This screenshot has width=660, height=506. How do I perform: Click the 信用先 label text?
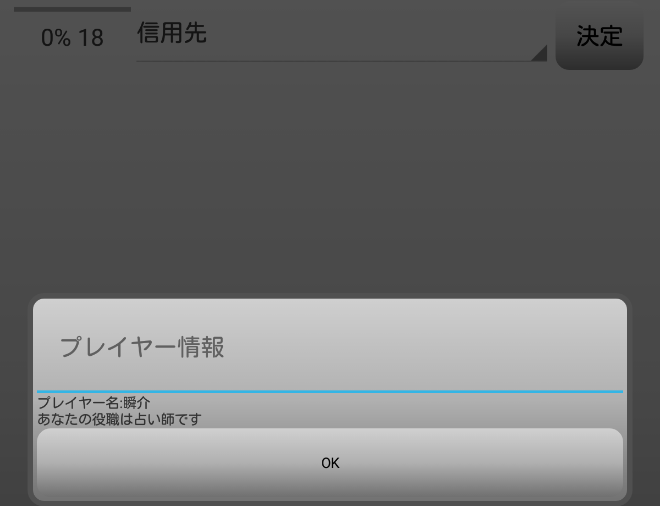pos(172,33)
